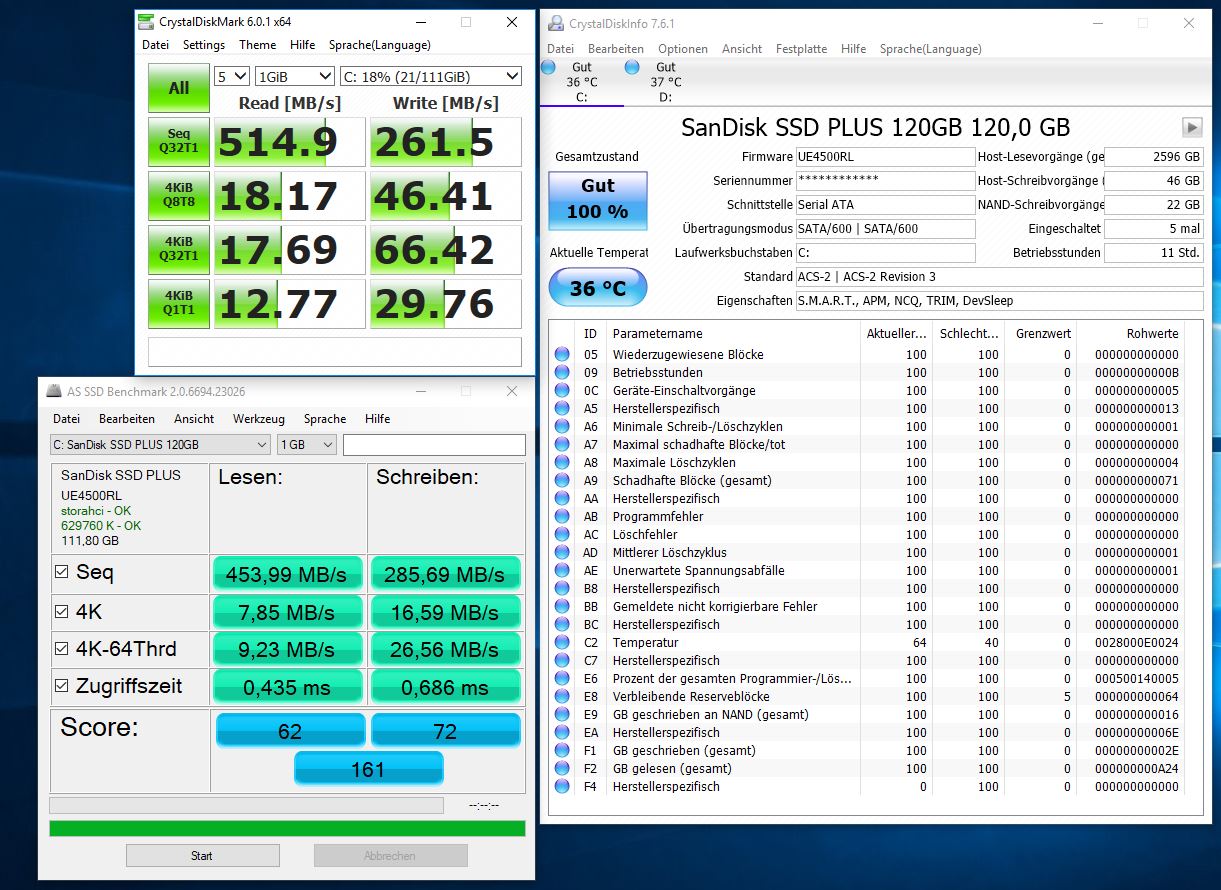This screenshot has width=1221, height=890.
Task: Click status orb for Verbleibende Reserveblöcke row
Action: tap(561, 696)
